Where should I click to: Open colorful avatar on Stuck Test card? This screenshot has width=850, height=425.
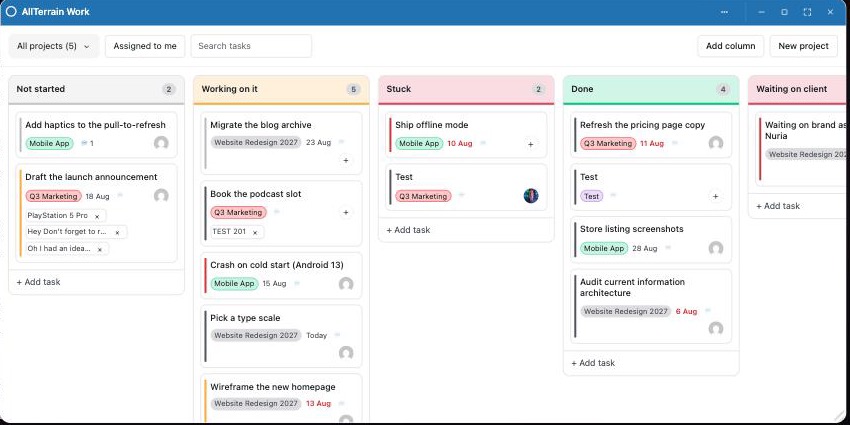click(531, 196)
